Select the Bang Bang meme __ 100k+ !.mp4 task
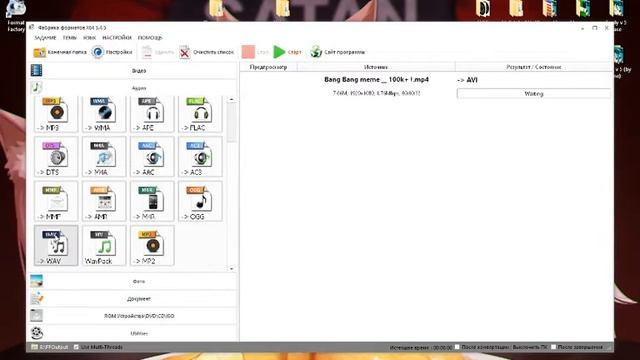This screenshot has height=360, width=640. coord(376,80)
